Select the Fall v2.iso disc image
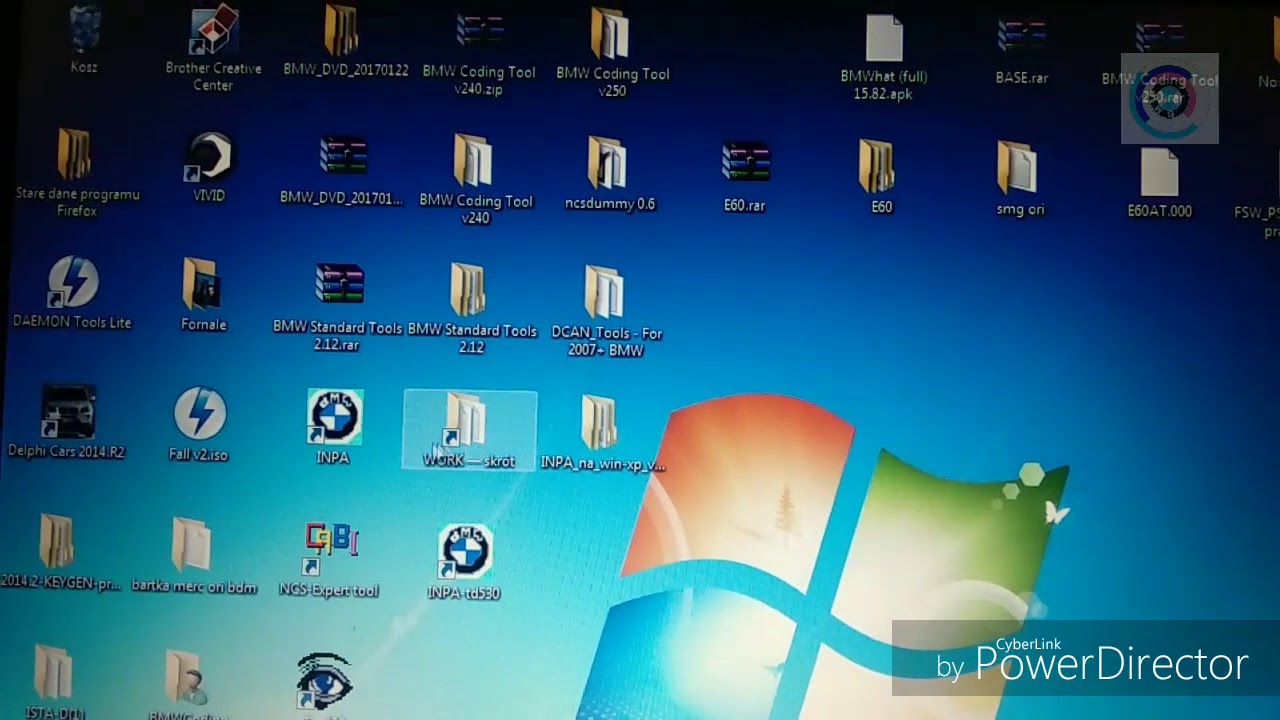1280x720 pixels. [x=199, y=425]
